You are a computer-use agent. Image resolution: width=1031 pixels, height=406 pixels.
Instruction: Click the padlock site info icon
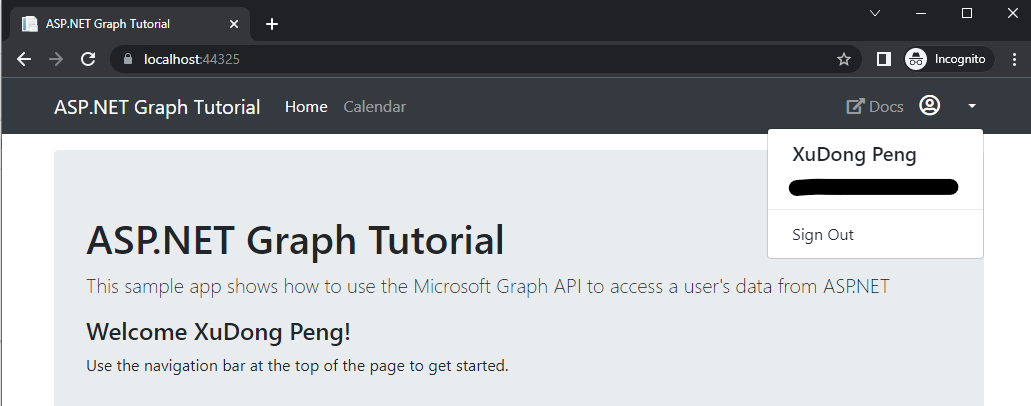pos(128,59)
